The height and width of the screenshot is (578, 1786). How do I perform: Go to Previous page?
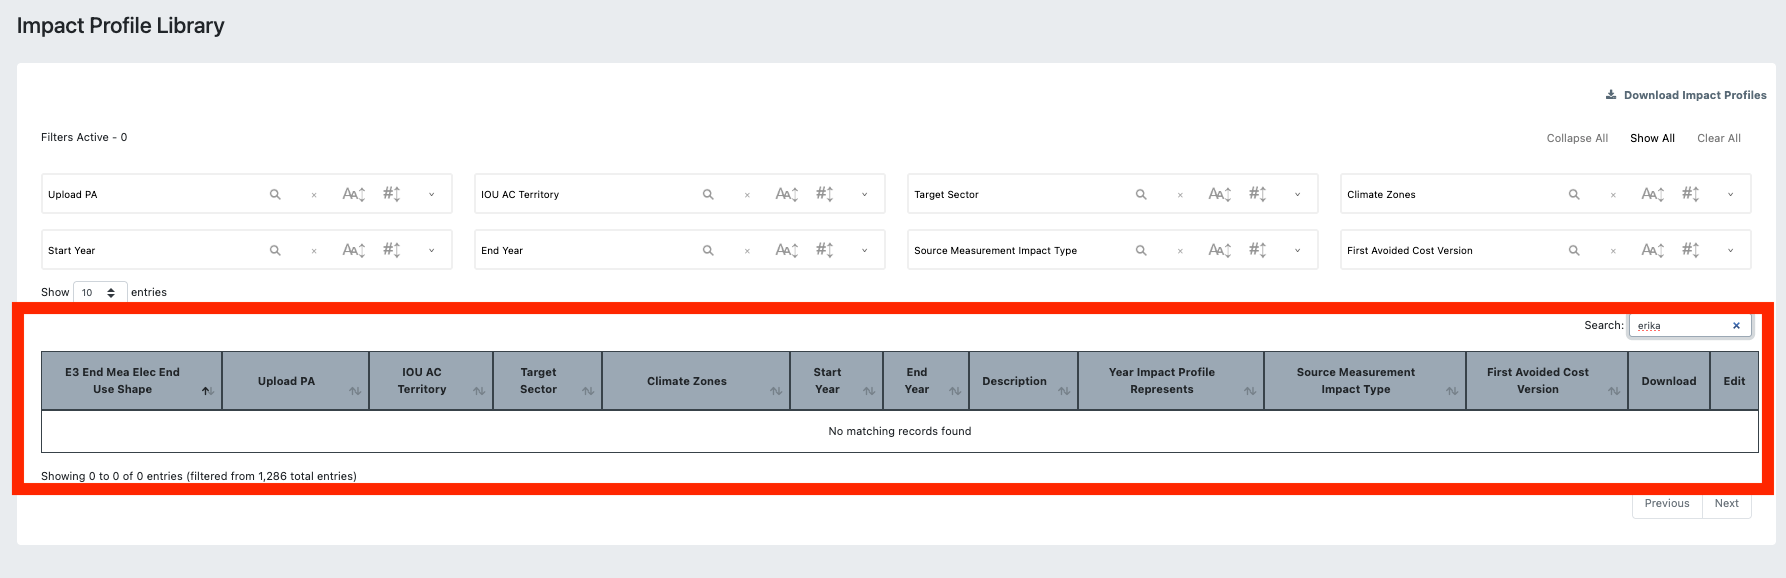tap(1667, 503)
